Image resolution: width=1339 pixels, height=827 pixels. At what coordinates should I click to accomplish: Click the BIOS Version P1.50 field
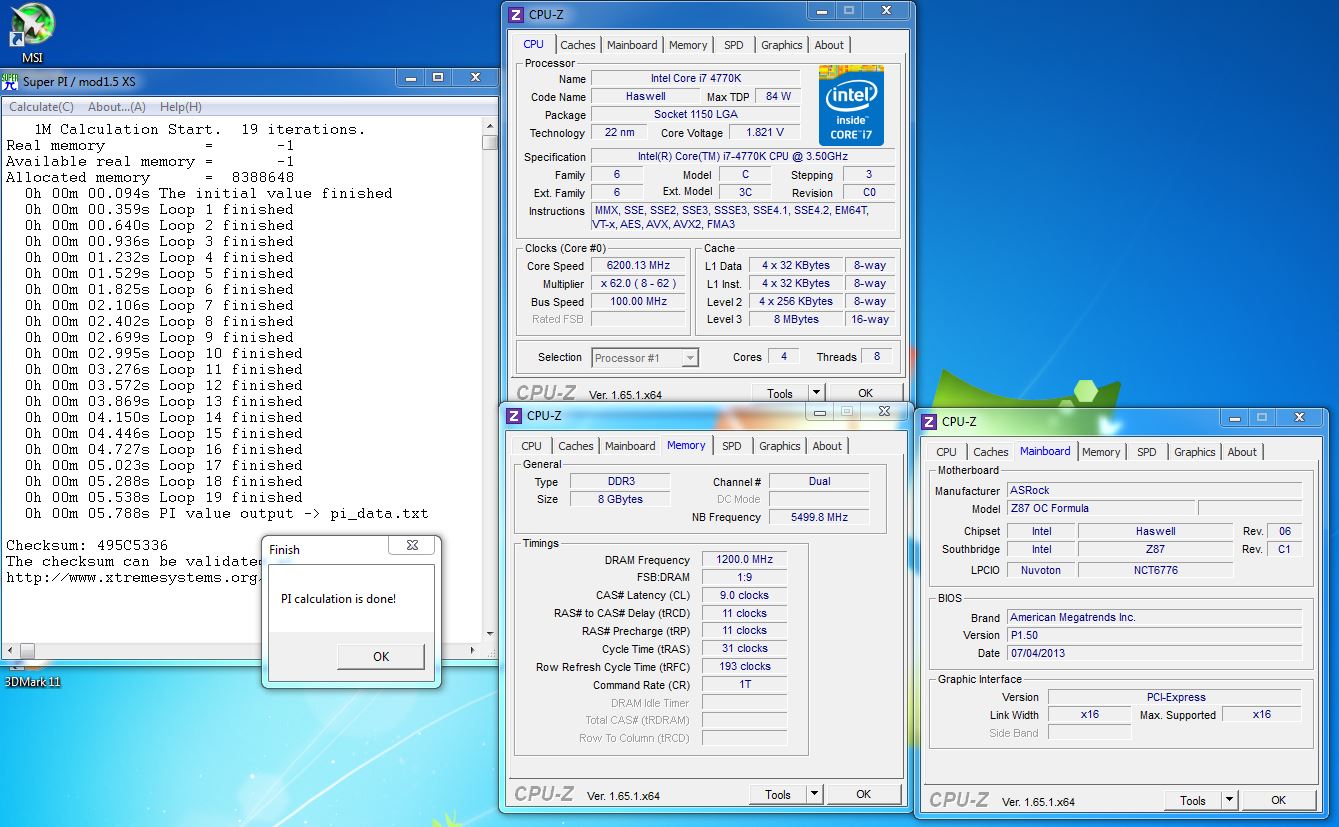[x=1154, y=636]
